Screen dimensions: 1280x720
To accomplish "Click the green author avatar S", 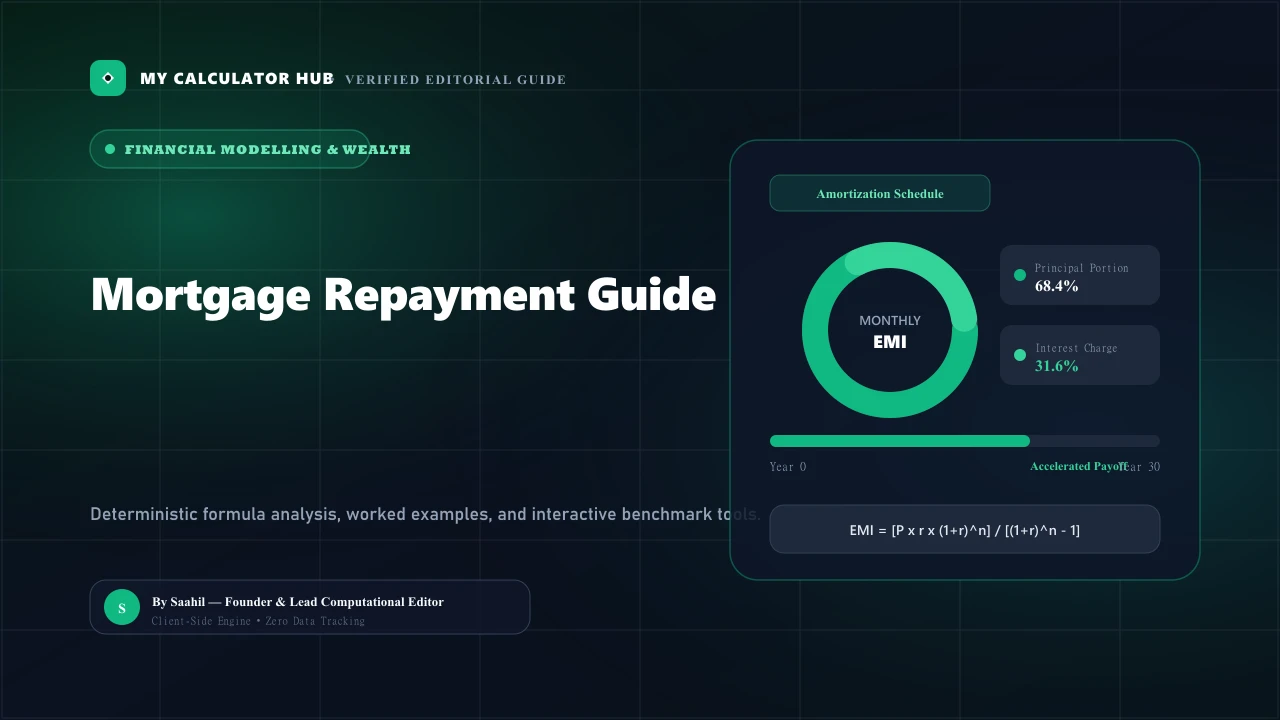I will (x=122, y=607).
